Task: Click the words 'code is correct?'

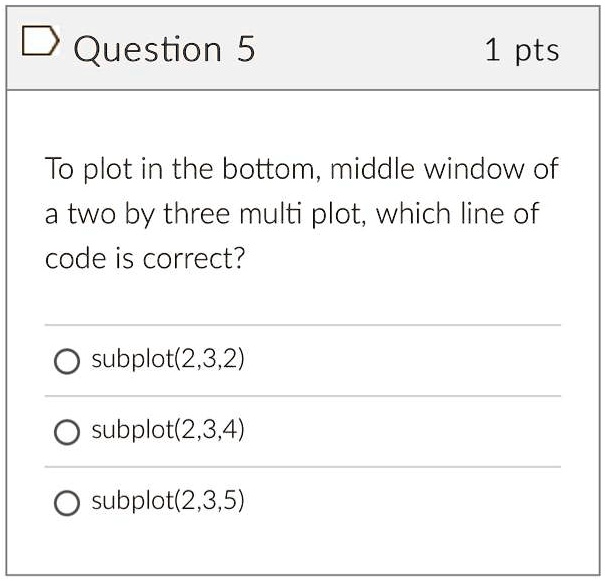Action: 145,258
